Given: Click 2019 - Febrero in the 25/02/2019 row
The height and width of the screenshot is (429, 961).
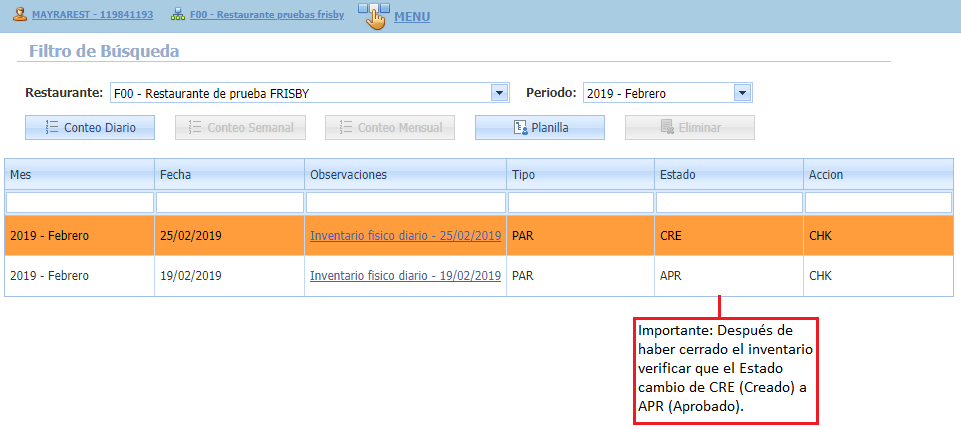Looking at the screenshot, I should click(50, 235).
